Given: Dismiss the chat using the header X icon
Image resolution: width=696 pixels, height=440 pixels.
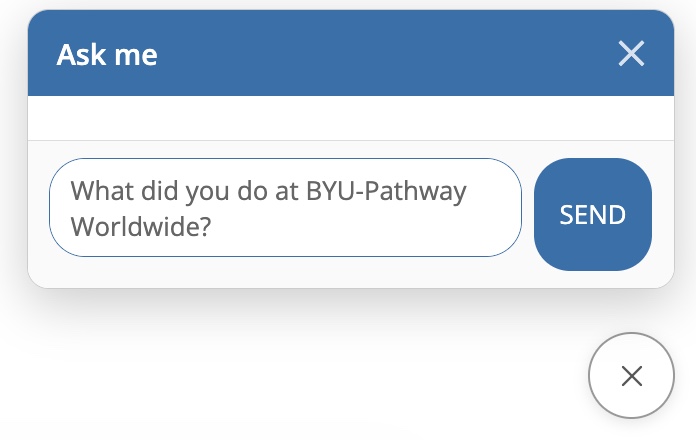Looking at the screenshot, I should tap(631, 54).
